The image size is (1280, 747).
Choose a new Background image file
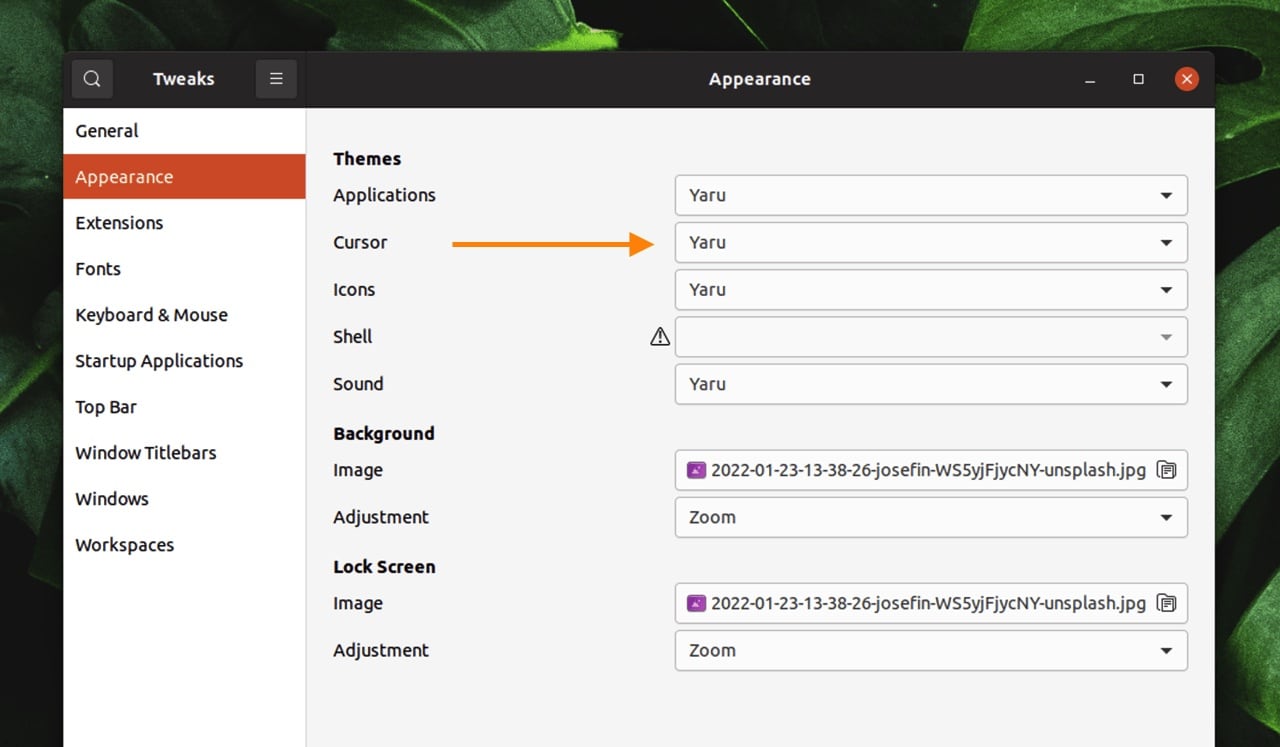tap(931, 470)
